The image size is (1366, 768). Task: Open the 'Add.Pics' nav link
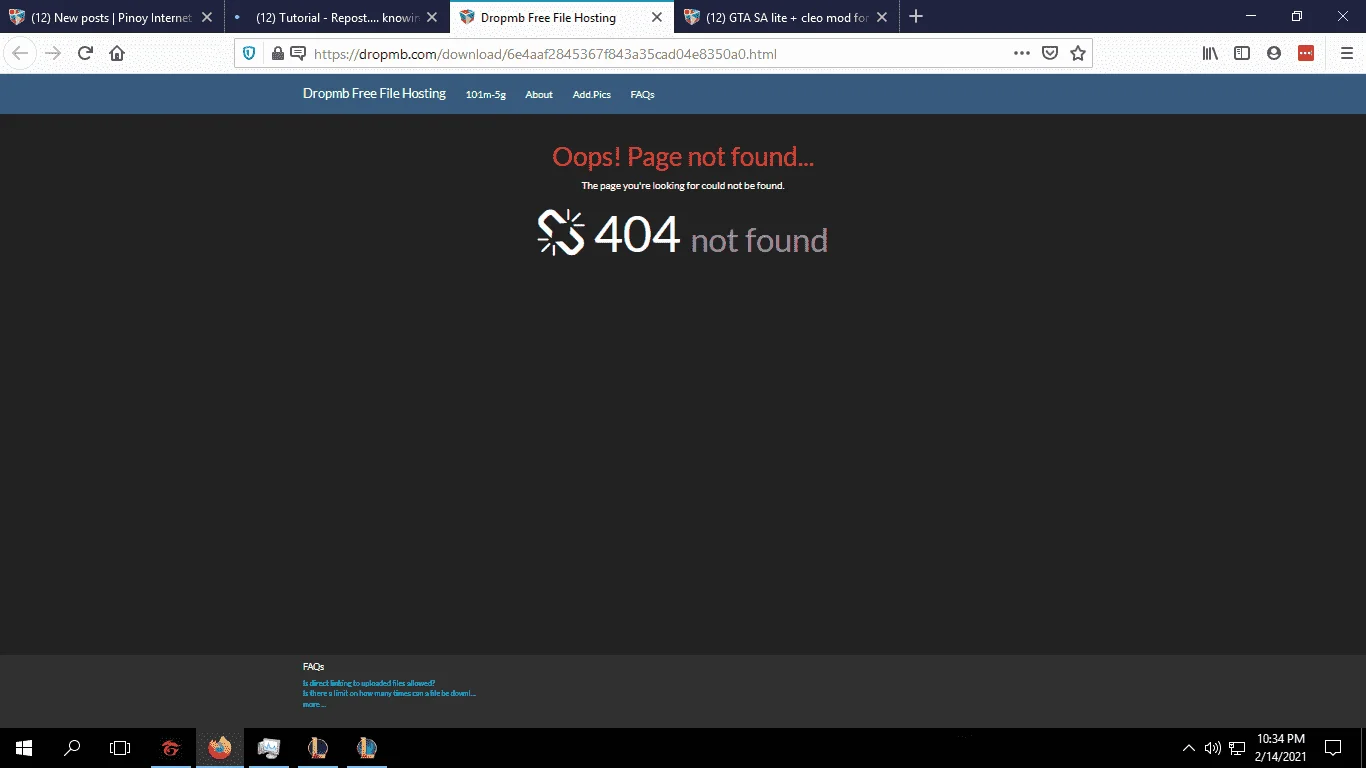(x=591, y=94)
